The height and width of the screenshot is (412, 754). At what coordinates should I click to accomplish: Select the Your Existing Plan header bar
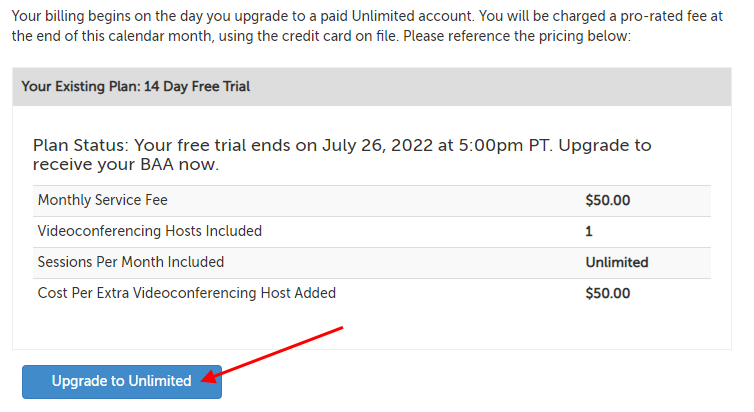tap(379, 87)
